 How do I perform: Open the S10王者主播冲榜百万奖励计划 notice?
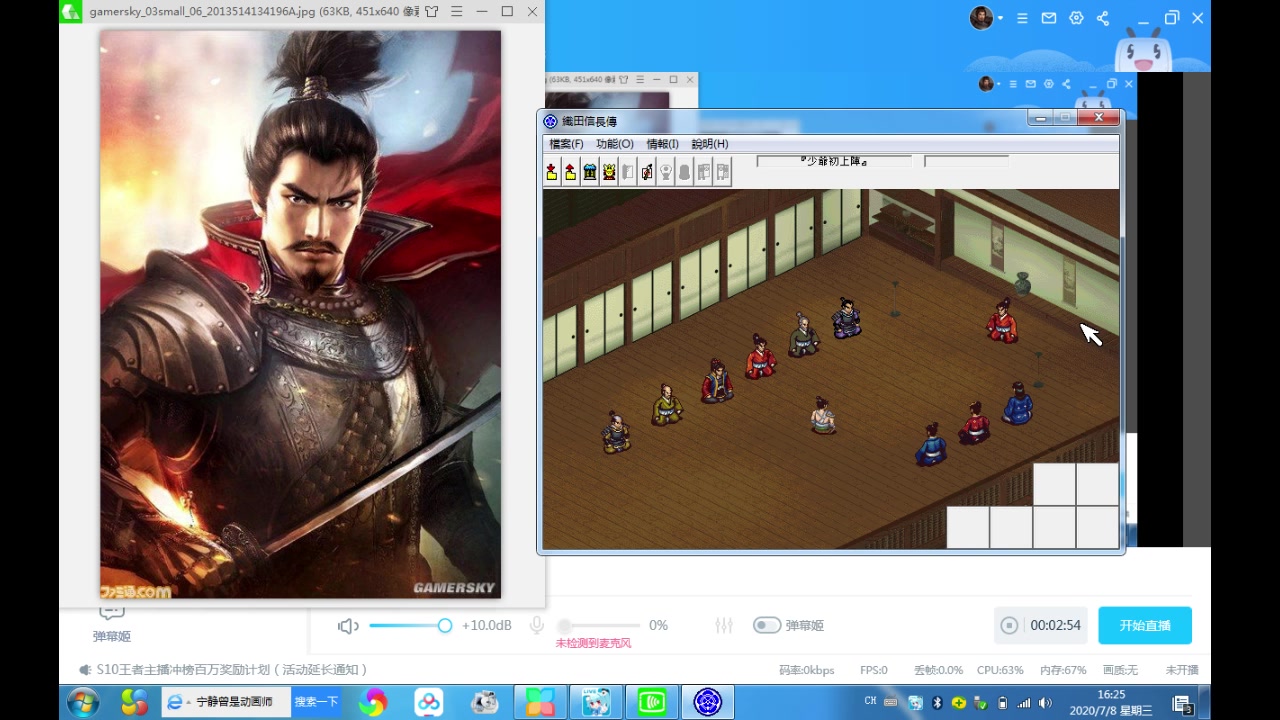(232, 670)
